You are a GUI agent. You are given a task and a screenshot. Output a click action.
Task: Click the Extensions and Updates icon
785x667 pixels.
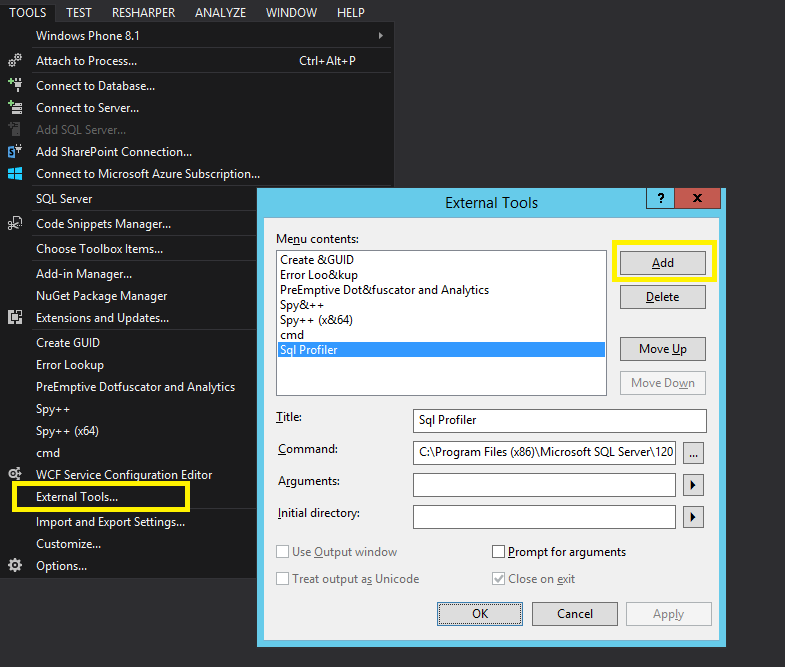click(x=15, y=317)
